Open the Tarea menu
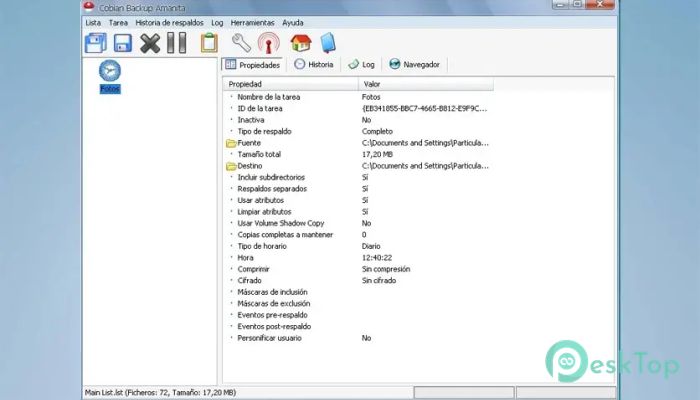Image resolution: width=700 pixels, height=400 pixels. [118, 22]
